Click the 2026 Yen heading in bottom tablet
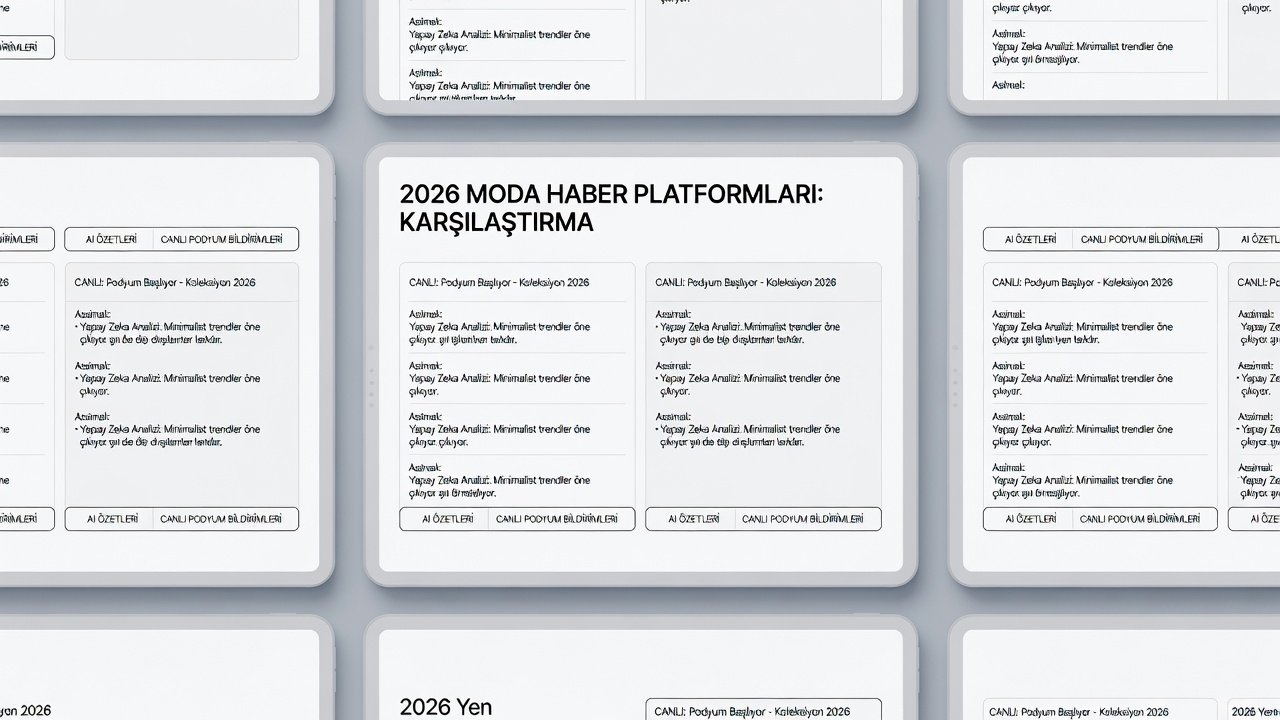Image resolution: width=1280 pixels, height=720 pixels. [445, 708]
